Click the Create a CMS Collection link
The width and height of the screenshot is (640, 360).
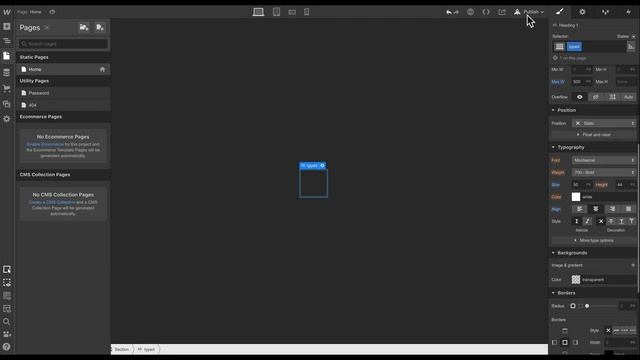52,202
